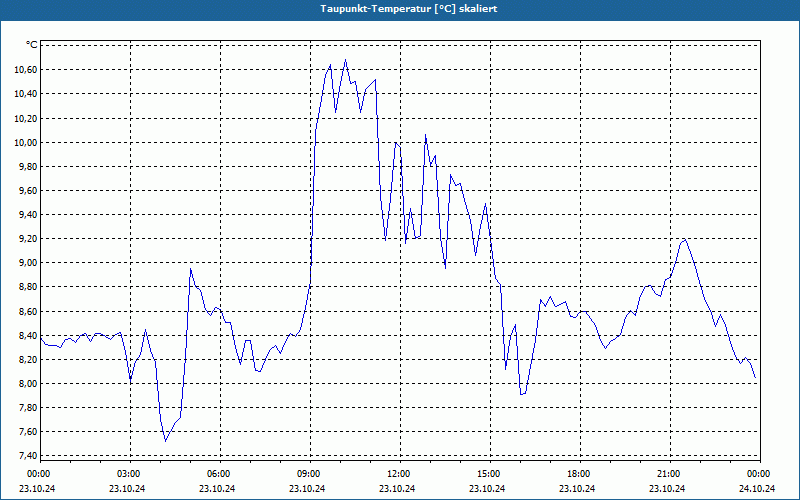The height and width of the screenshot is (500, 800).
Task: Click the '00:00' time label above 24.10.24
Action: point(758,474)
